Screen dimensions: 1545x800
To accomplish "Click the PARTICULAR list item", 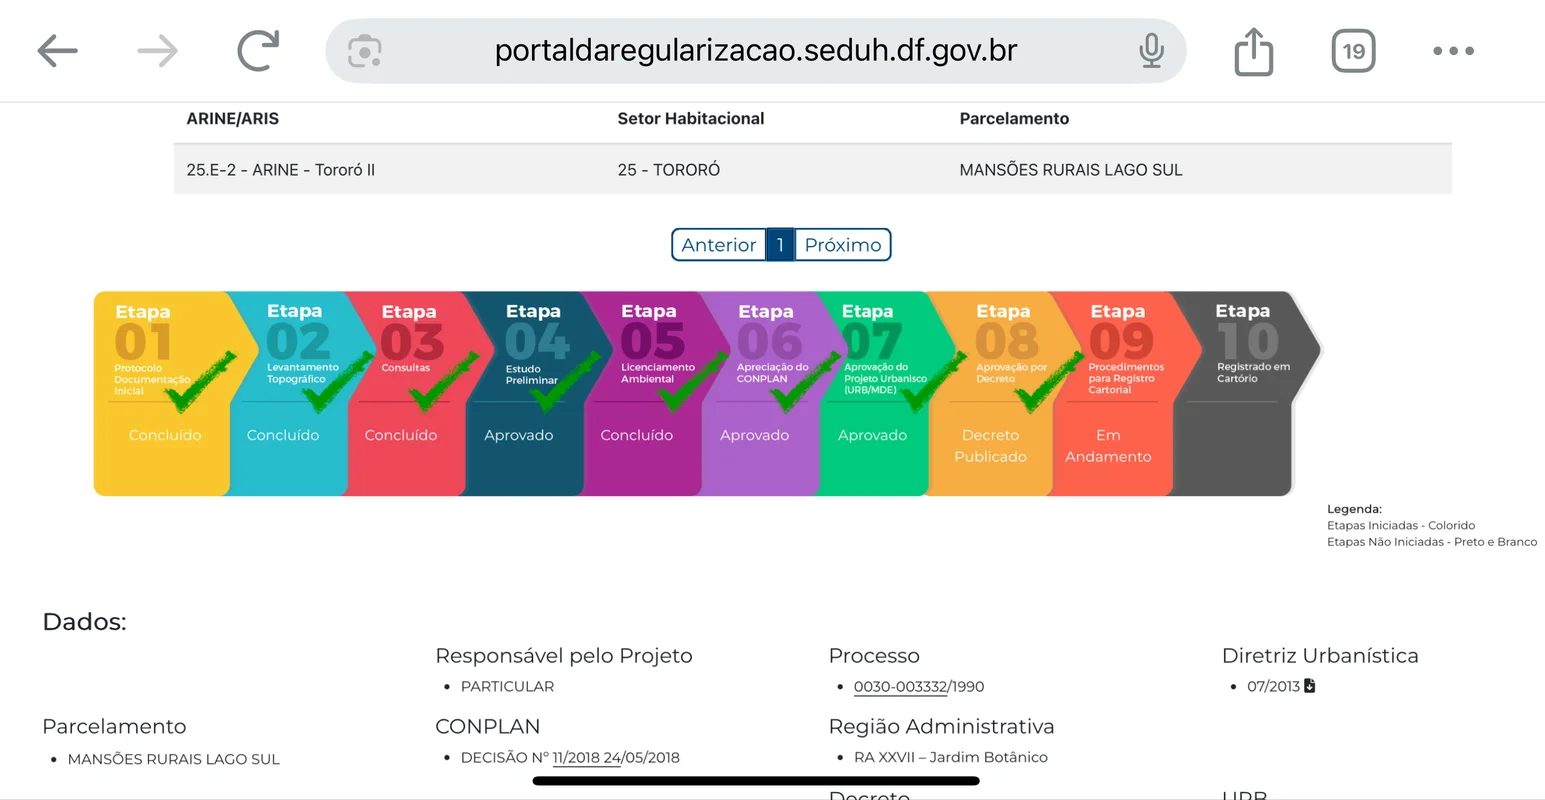I will tap(507, 687).
